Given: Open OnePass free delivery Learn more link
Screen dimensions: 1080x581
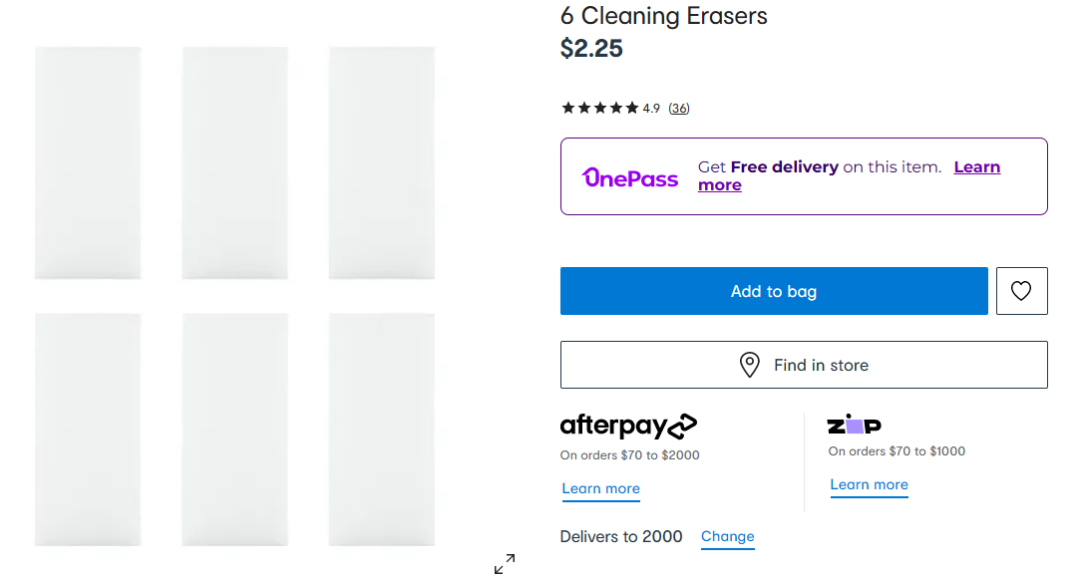Looking at the screenshot, I should 976,168.
